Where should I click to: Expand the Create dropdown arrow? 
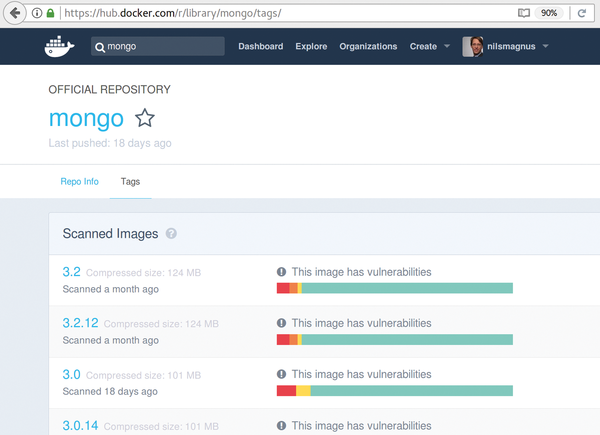click(447, 46)
